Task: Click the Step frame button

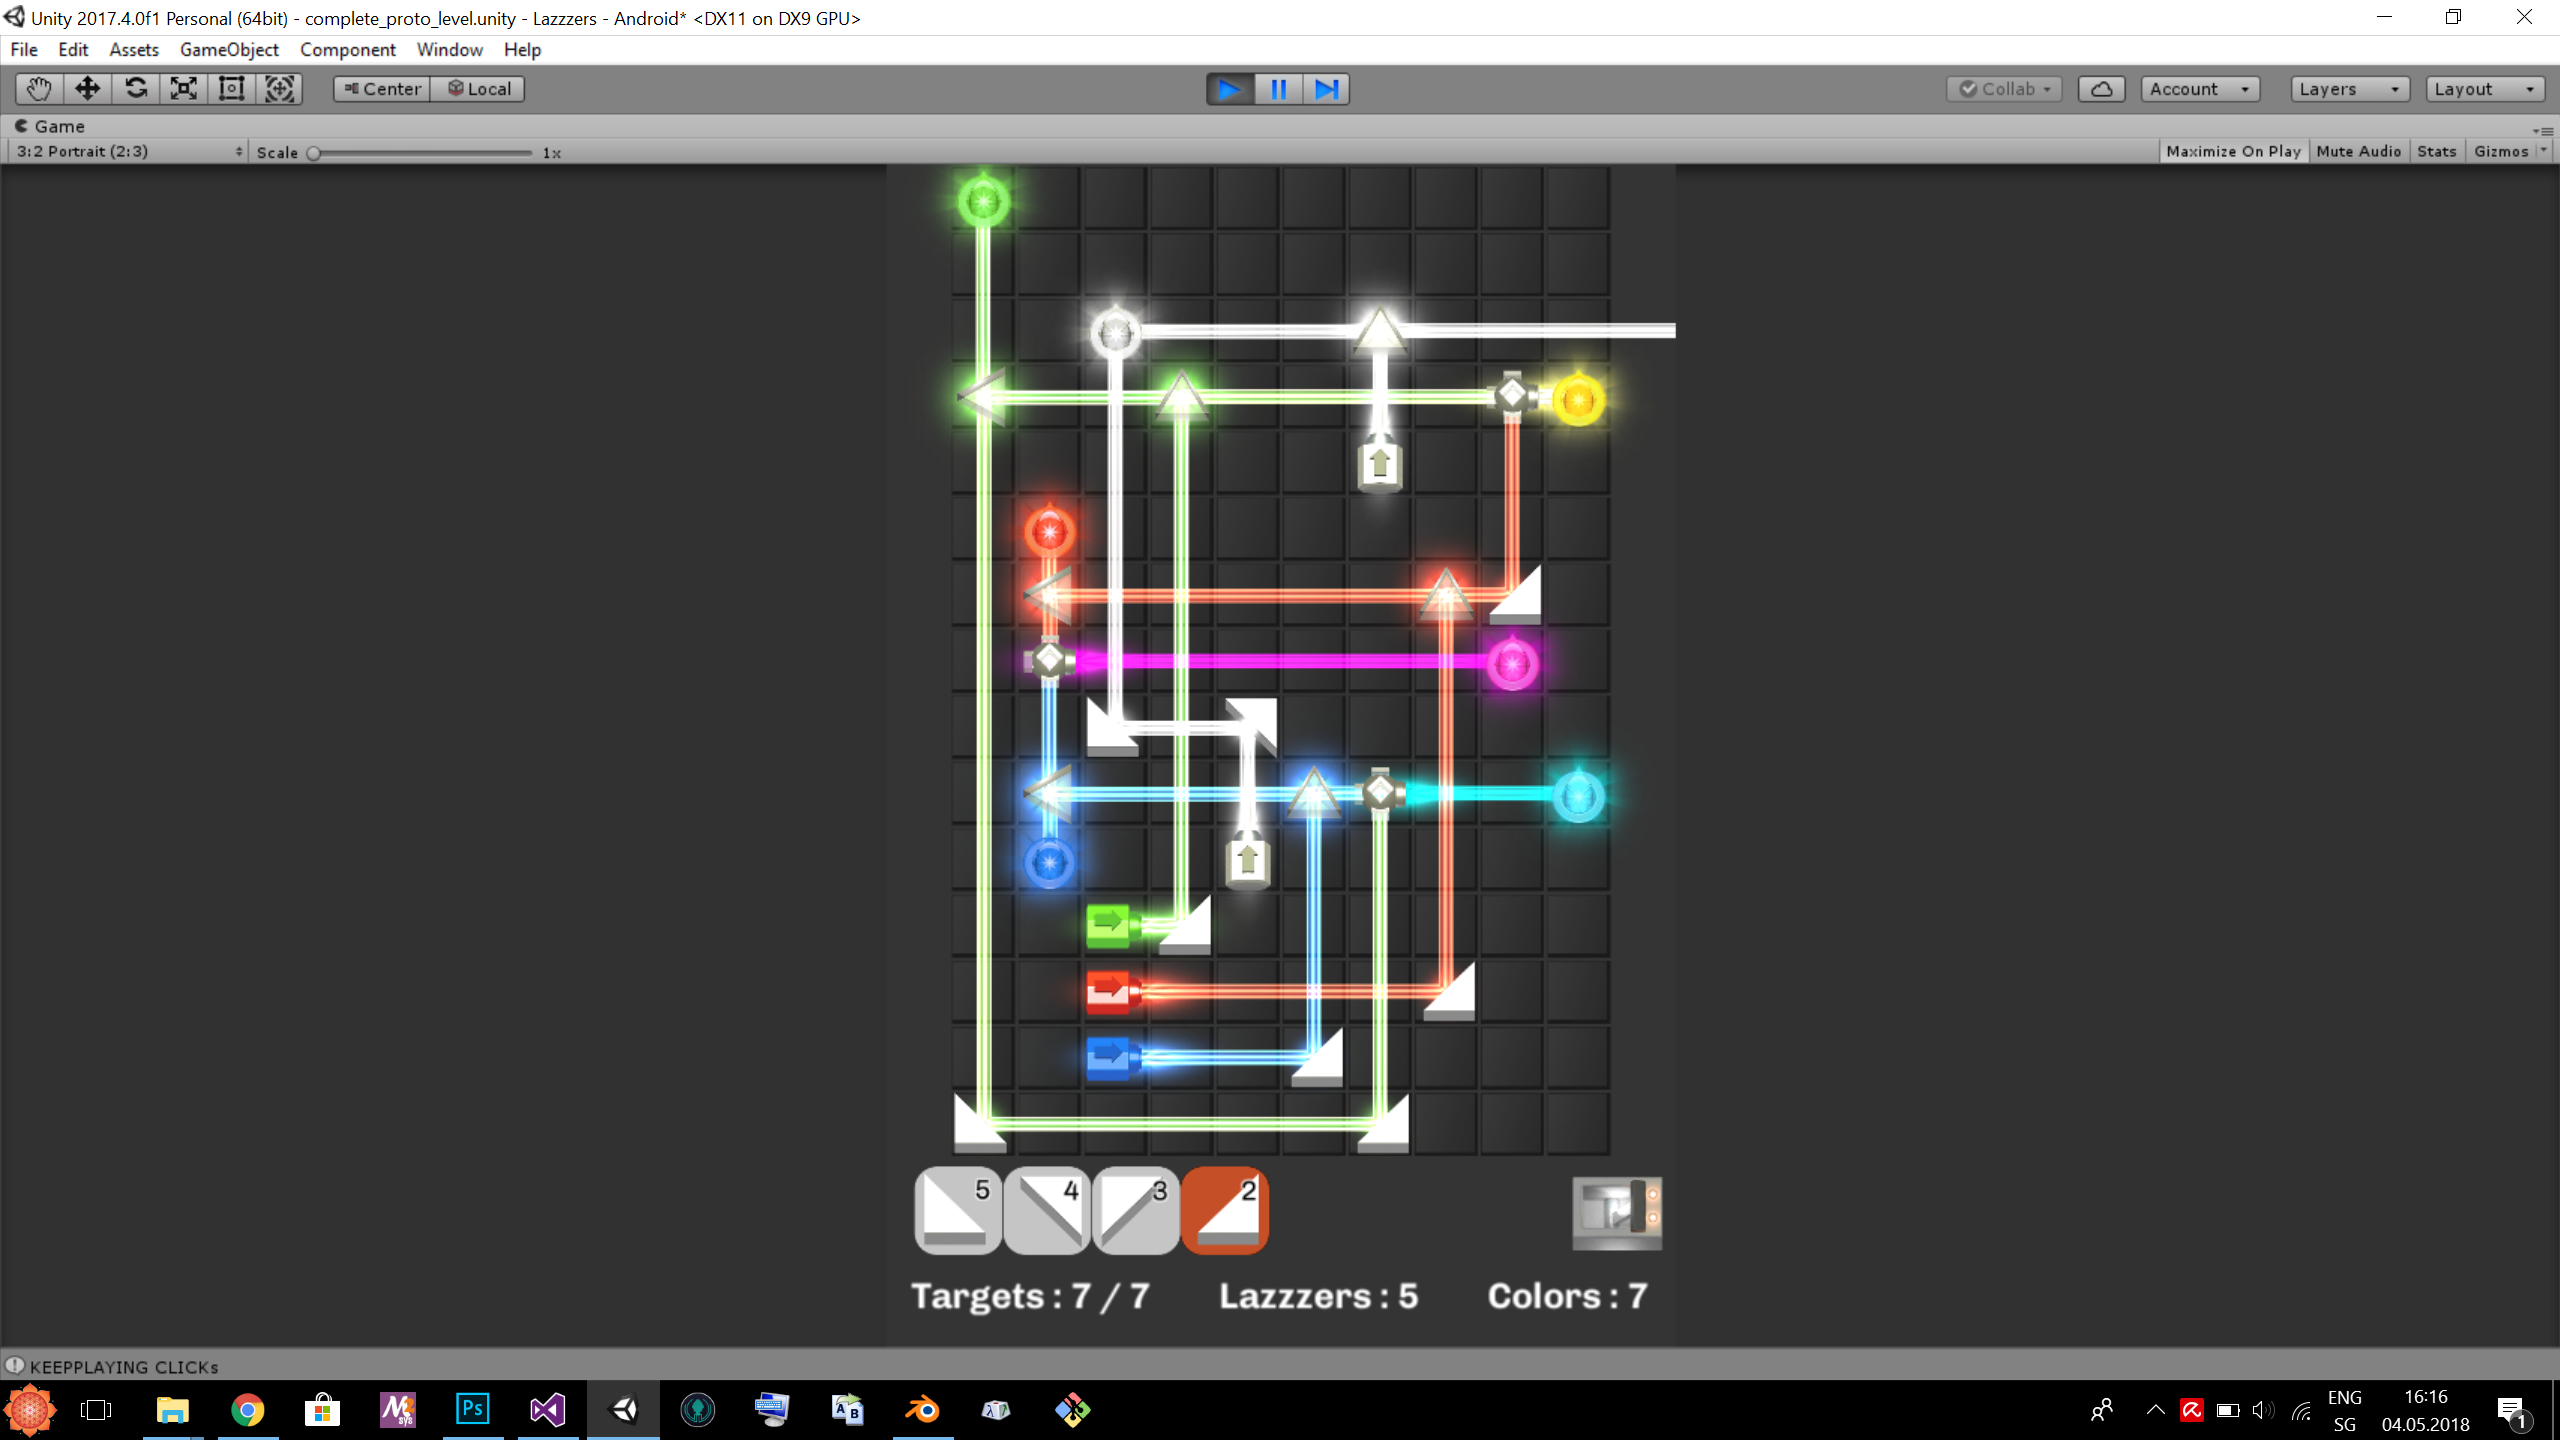Action: click(1326, 89)
